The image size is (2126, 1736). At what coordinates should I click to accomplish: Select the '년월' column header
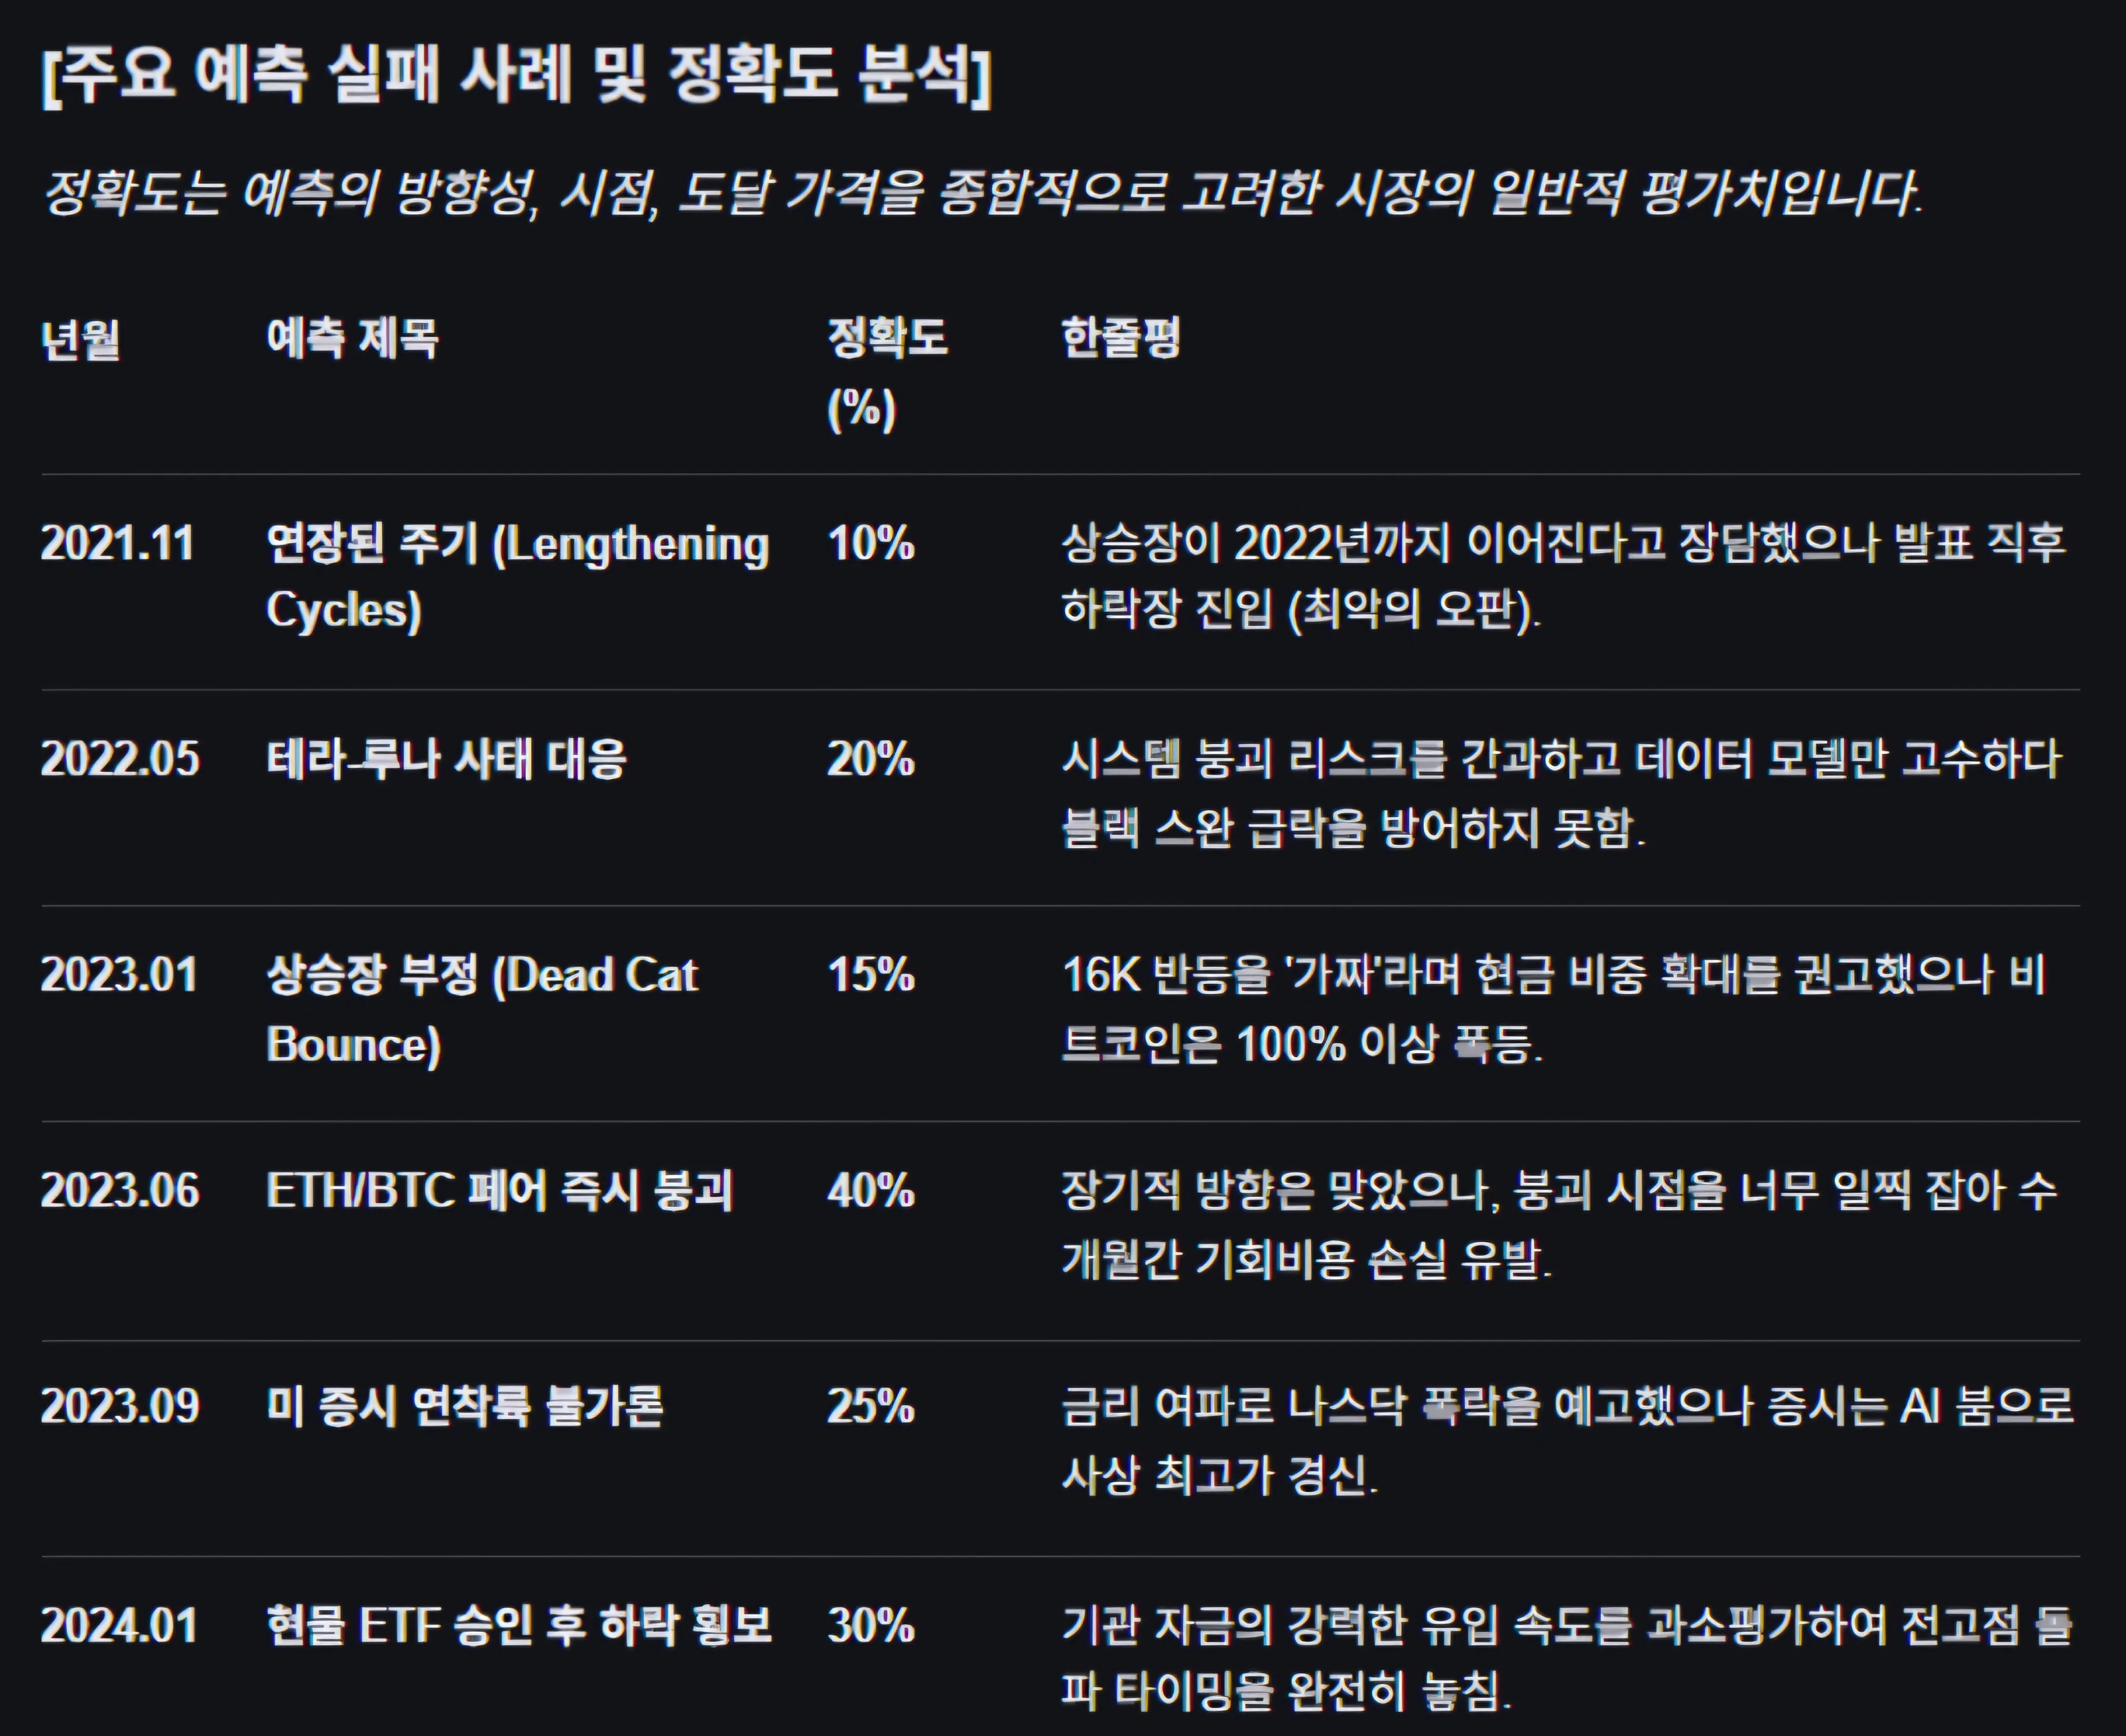[x=81, y=339]
